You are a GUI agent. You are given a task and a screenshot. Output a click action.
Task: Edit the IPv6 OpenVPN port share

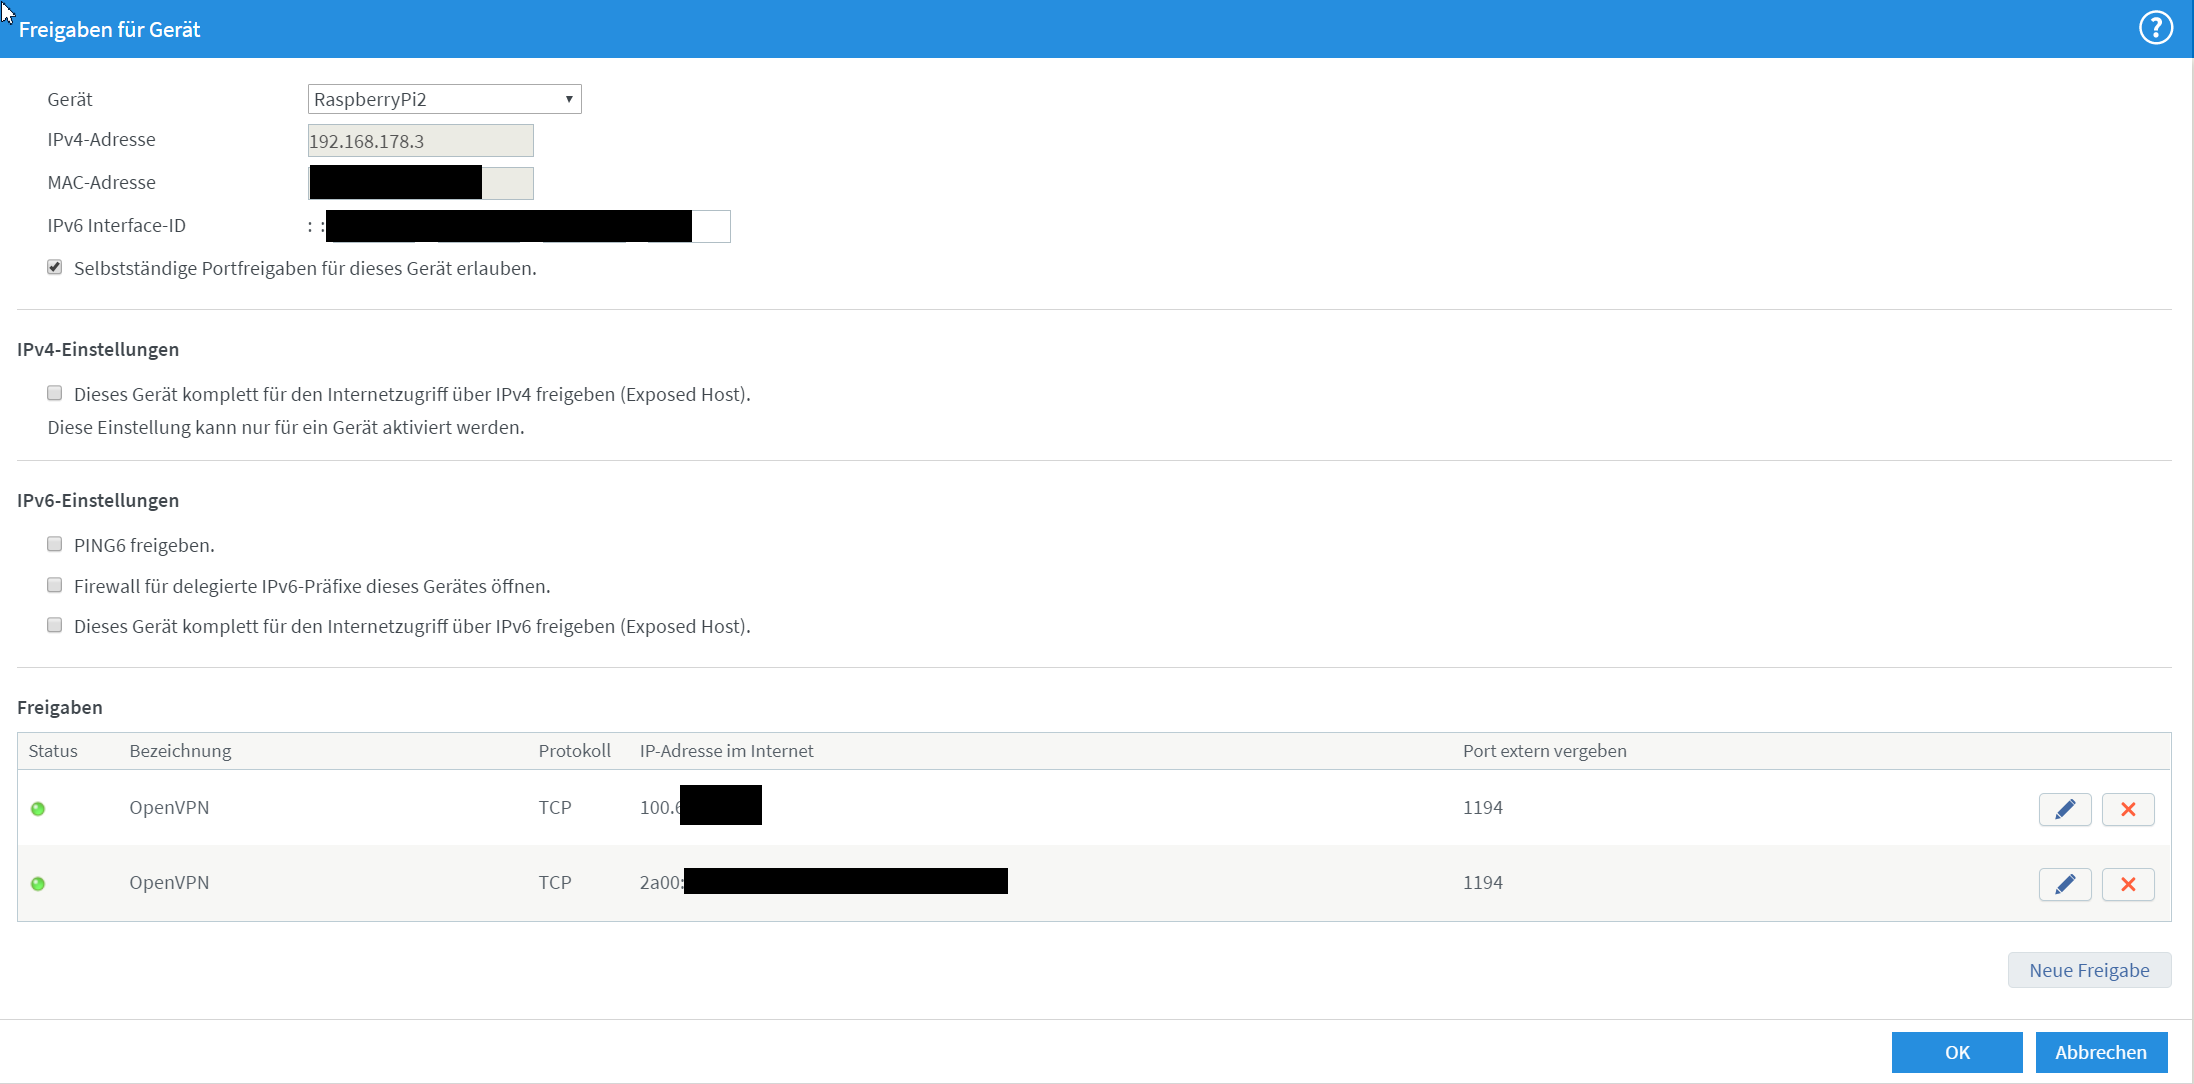2064,884
